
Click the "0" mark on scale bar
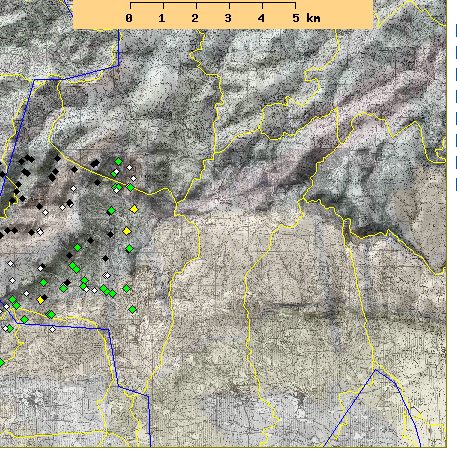pos(129,18)
